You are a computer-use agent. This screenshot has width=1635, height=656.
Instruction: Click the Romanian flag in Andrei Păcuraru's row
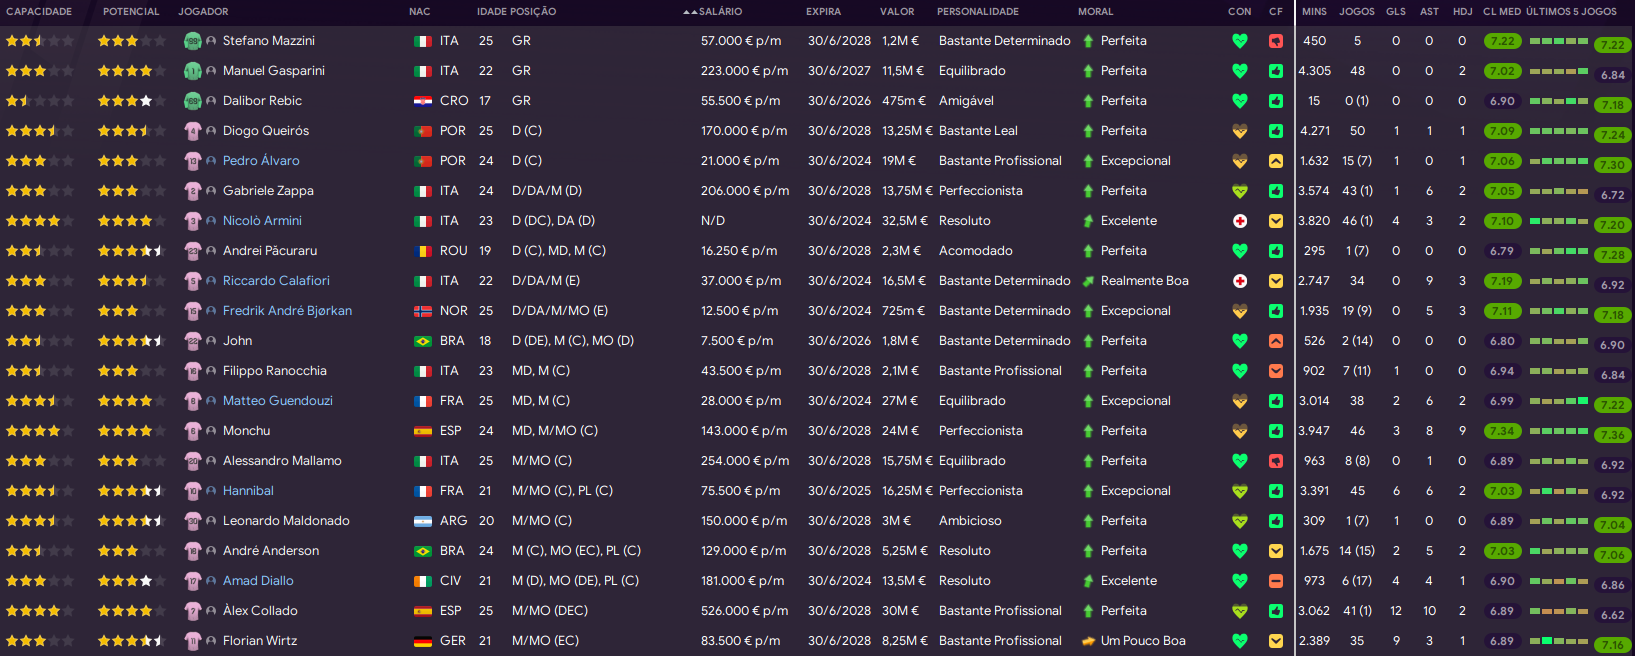click(423, 251)
